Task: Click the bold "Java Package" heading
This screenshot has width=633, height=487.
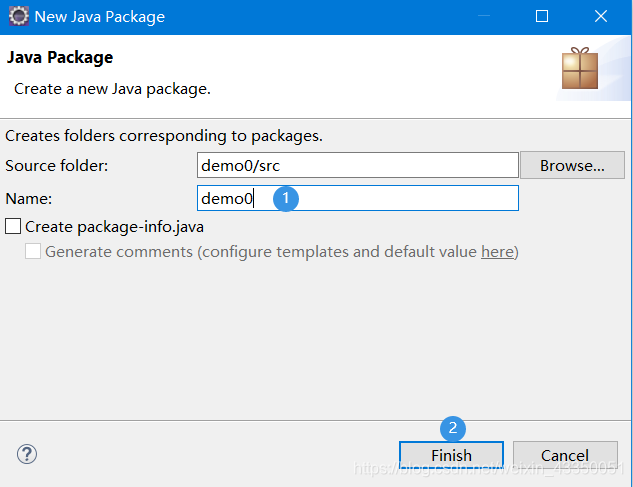Action: 60,58
